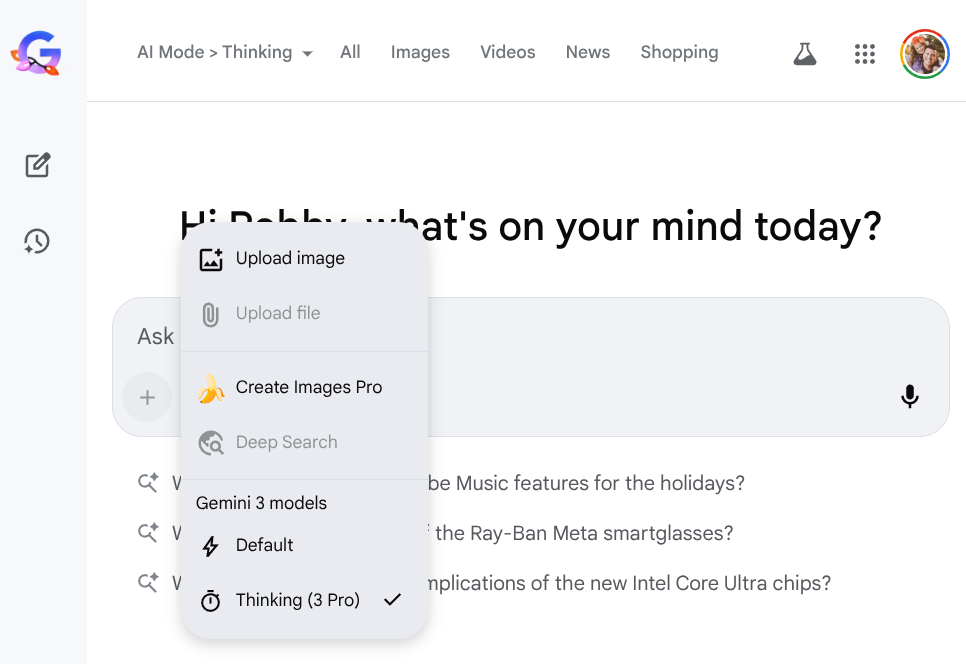Start a new chat with the compose icon
The height and width of the screenshot is (664, 966).
pos(38,165)
